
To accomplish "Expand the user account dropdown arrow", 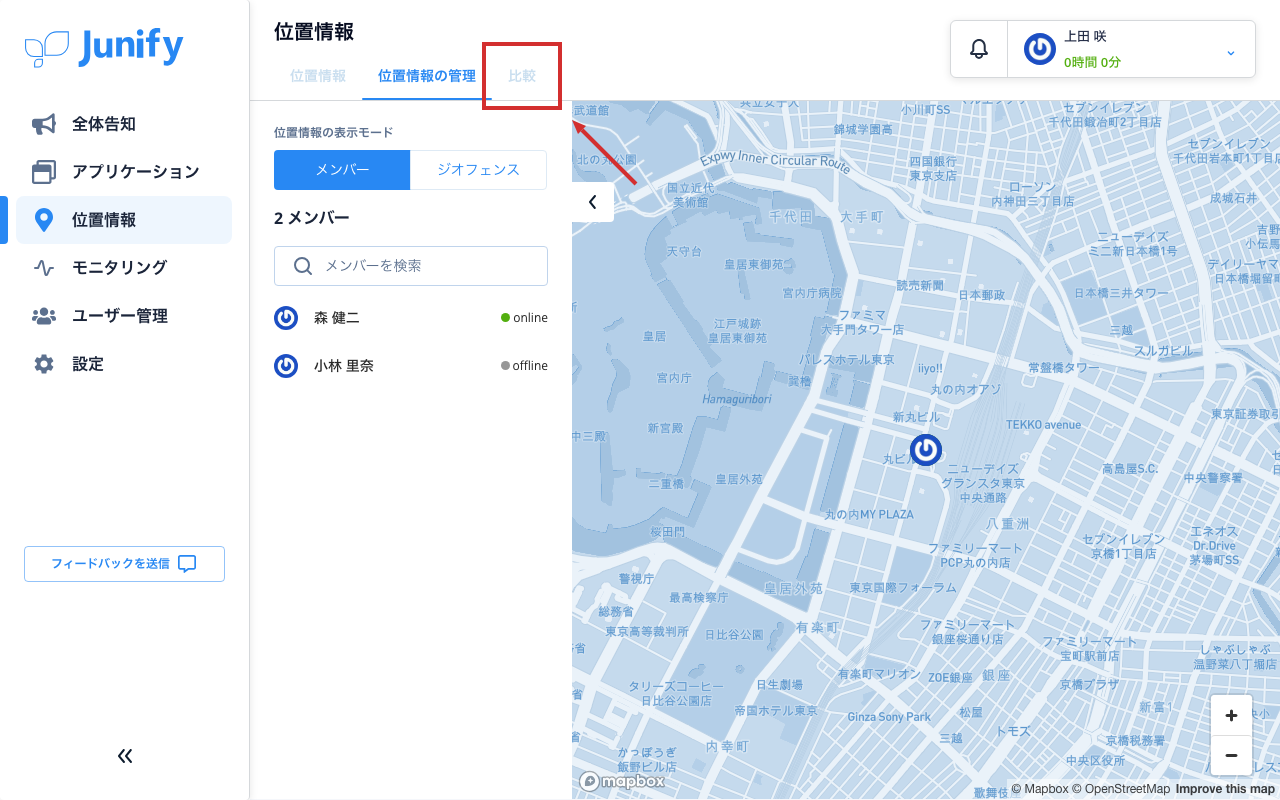I will click(1231, 52).
